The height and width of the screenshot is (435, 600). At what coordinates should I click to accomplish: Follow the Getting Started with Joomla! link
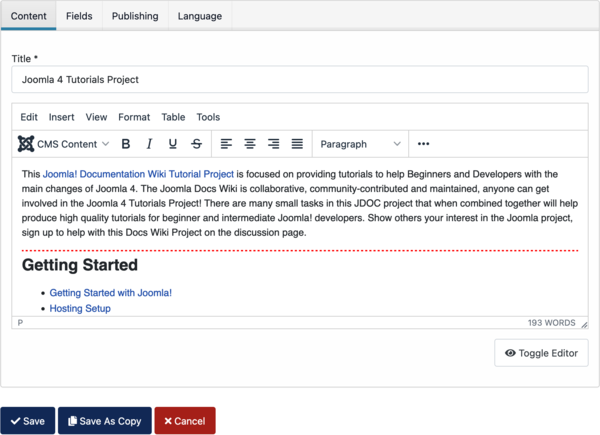(111, 293)
